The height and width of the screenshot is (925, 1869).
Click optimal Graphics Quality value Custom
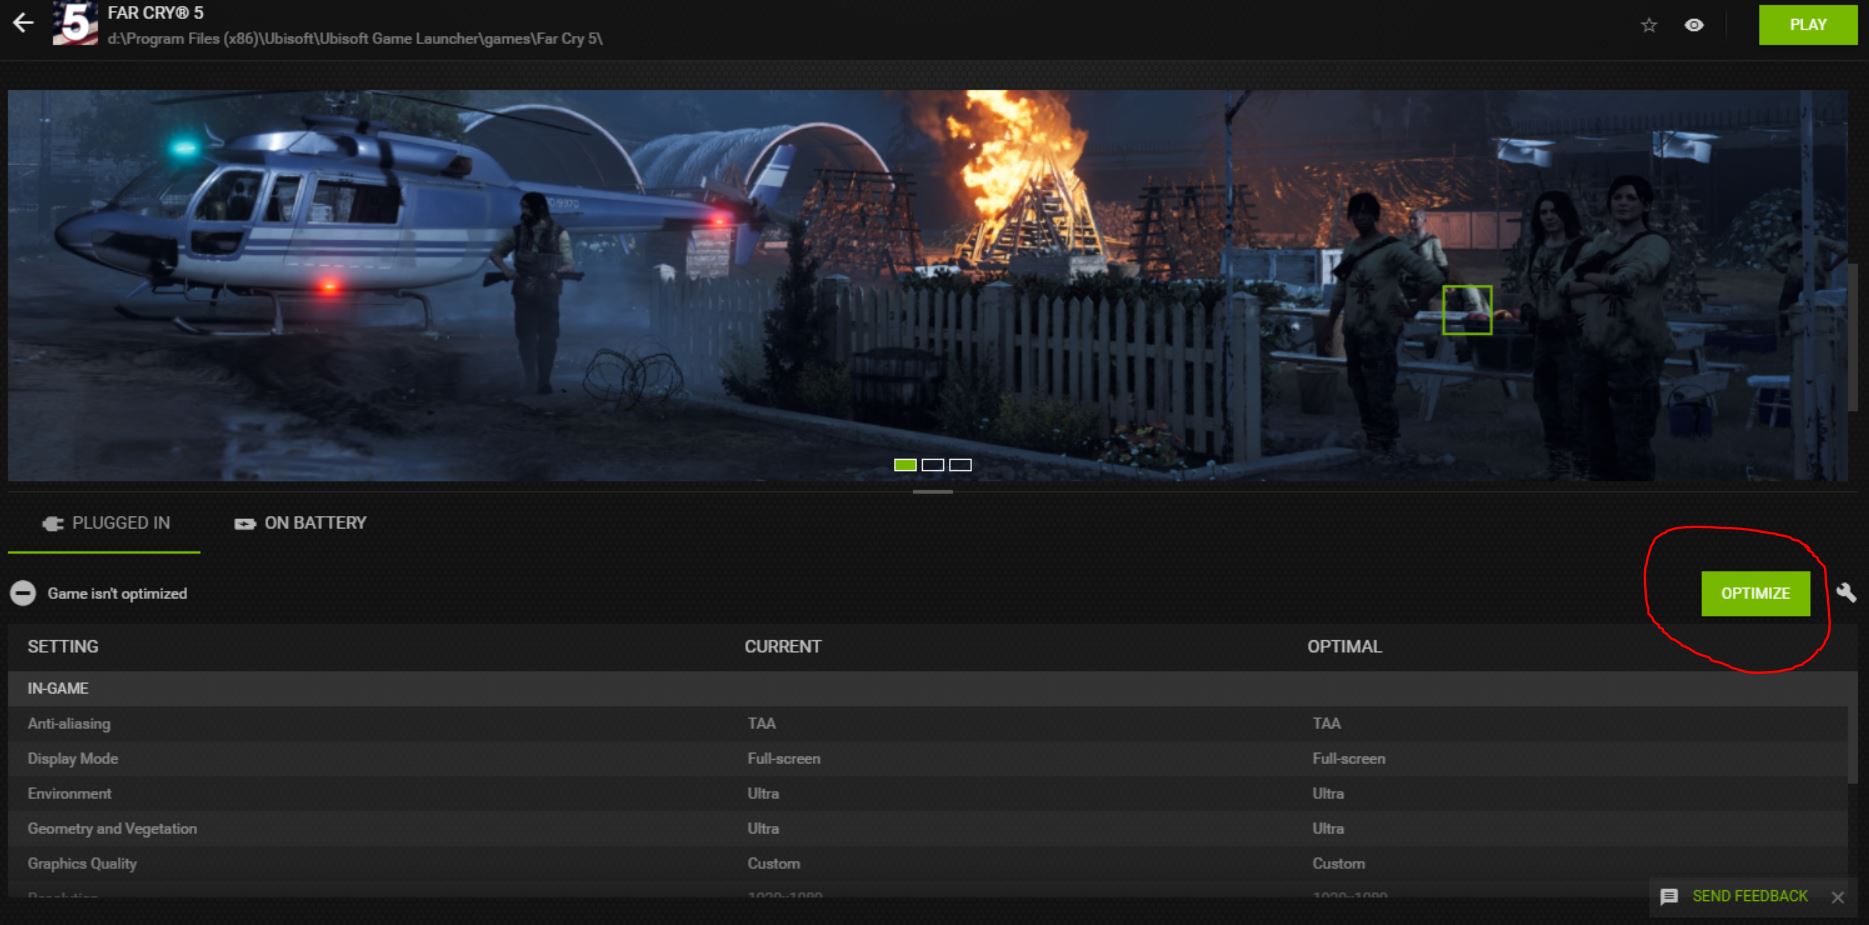click(x=1338, y=864)
